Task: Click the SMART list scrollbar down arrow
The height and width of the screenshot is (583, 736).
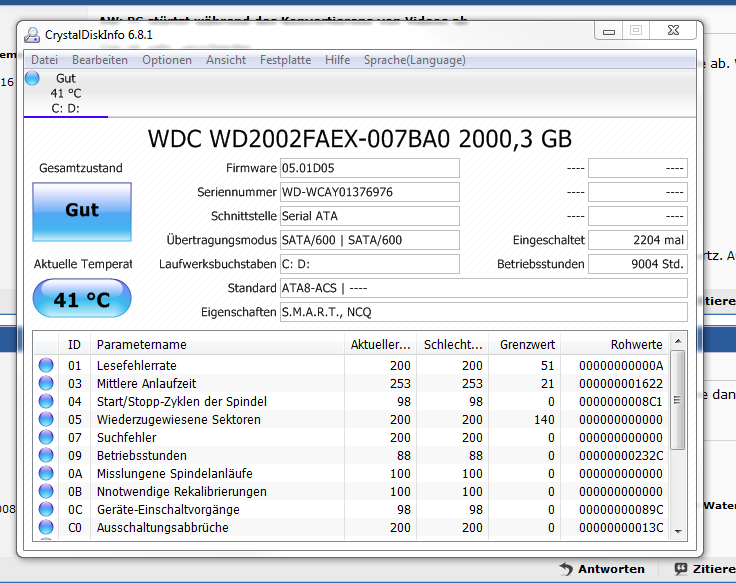Action: coord(678,531)
